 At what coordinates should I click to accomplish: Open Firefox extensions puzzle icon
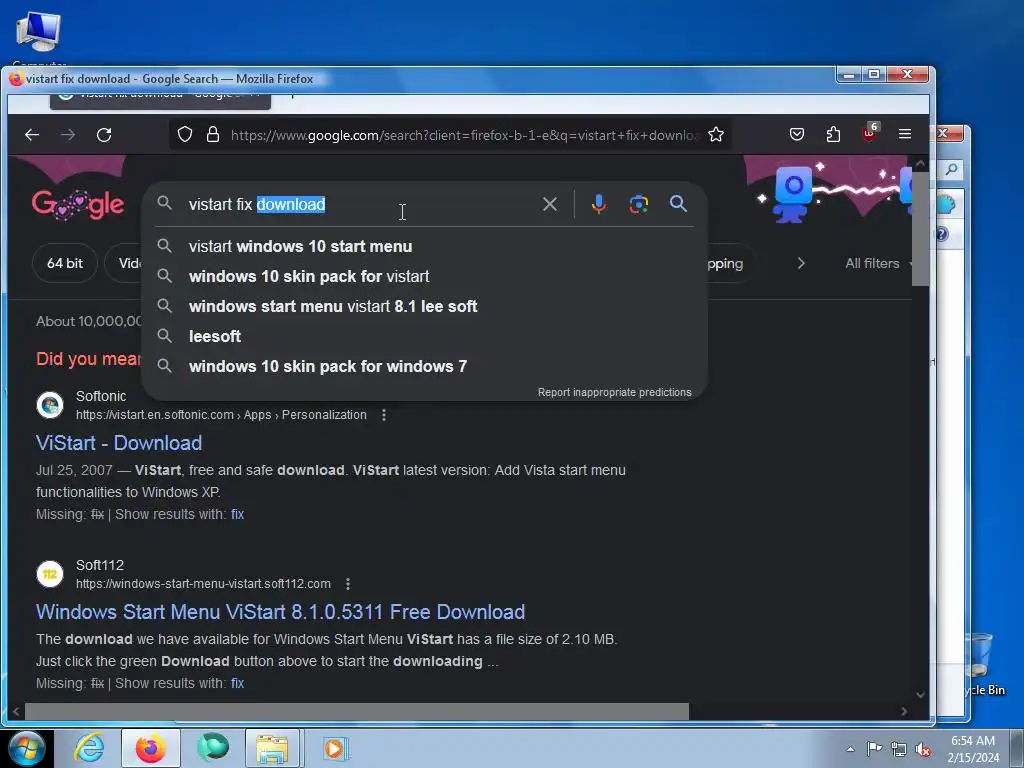[833, 135]
